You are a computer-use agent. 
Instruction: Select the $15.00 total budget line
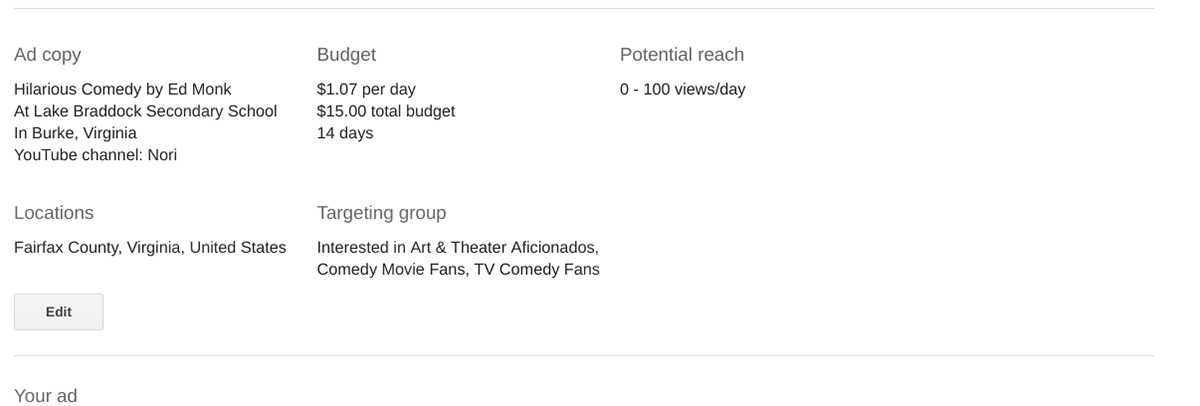(386, 111)
